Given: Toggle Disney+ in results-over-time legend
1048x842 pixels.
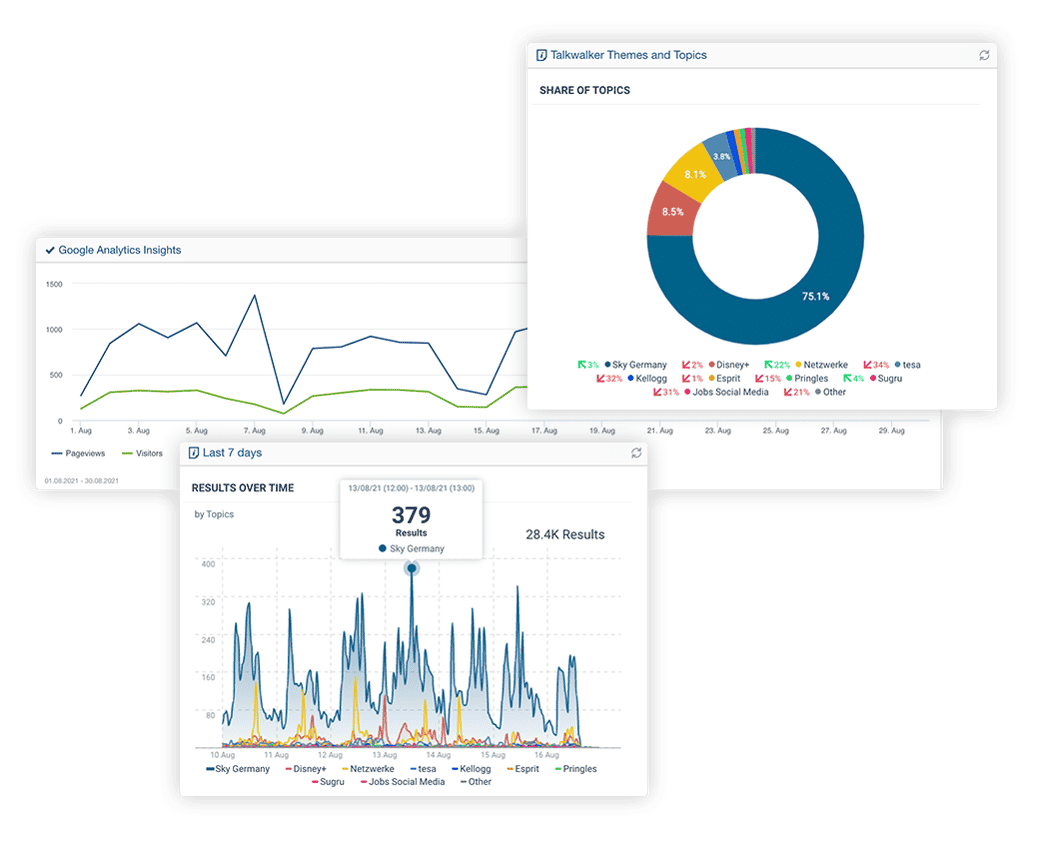Looking at the screenshot, I should (306, 769).
